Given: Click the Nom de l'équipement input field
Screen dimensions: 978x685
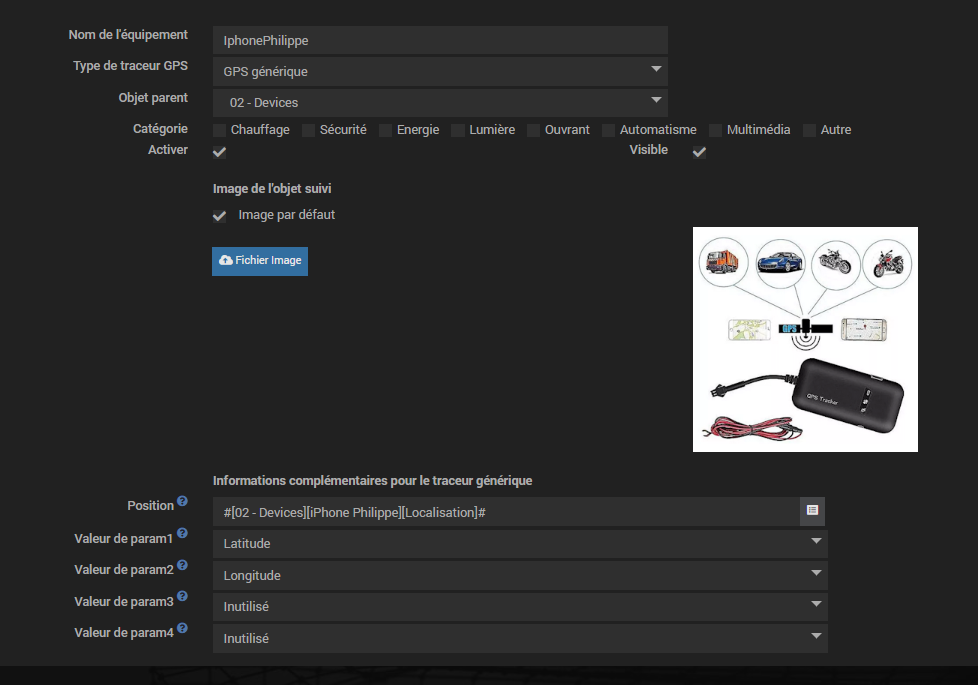Looking at the screenshot, I should coord(440,41).
